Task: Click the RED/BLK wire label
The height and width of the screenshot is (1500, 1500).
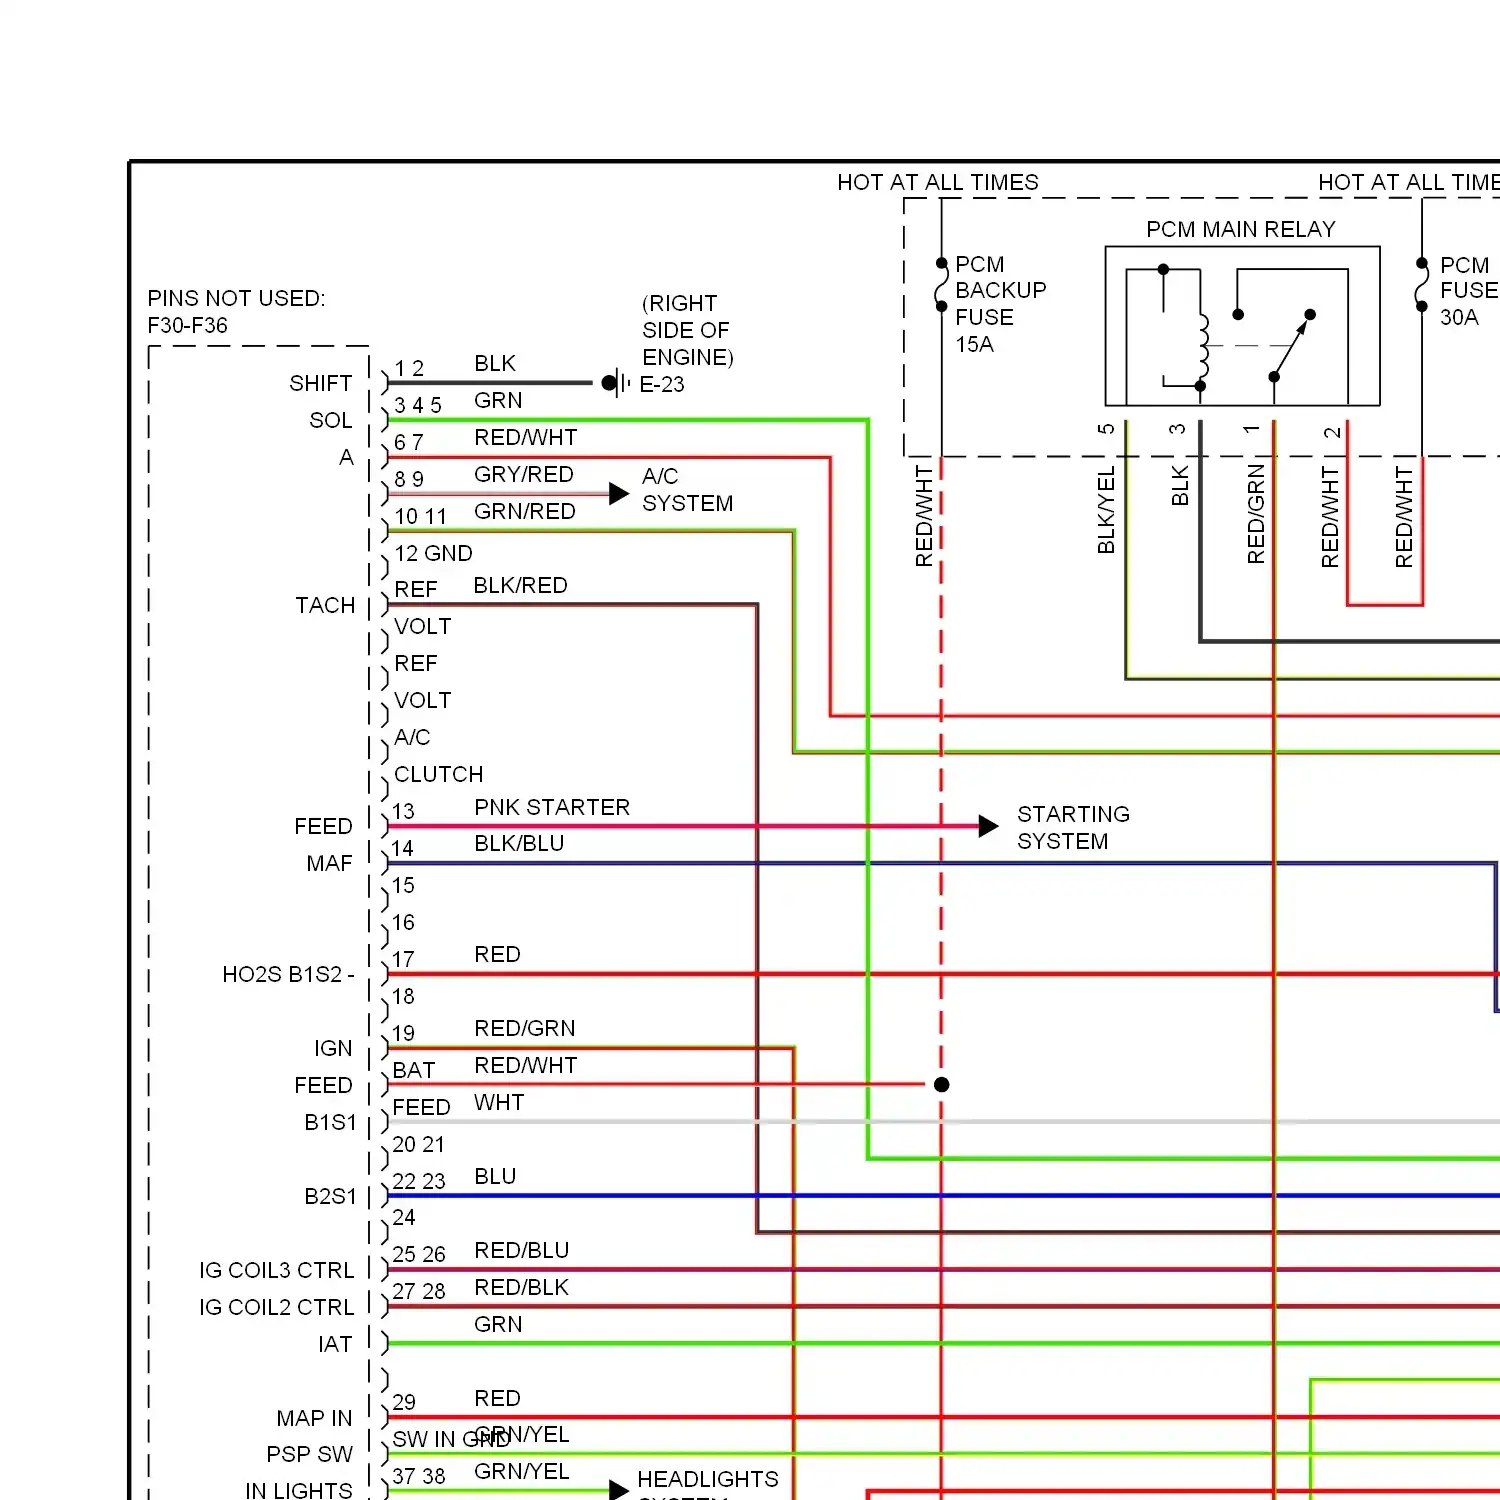Action: (521, 1287)
